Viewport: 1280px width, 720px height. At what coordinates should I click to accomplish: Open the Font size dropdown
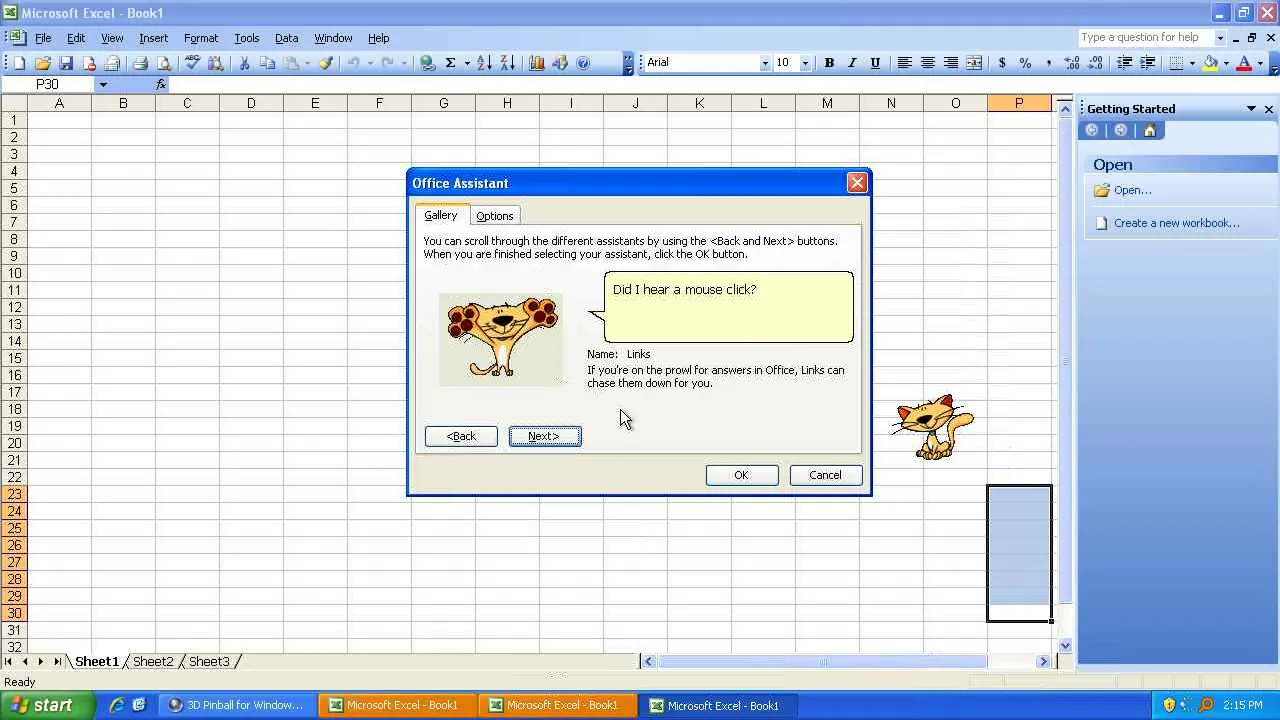pos(805,63)
